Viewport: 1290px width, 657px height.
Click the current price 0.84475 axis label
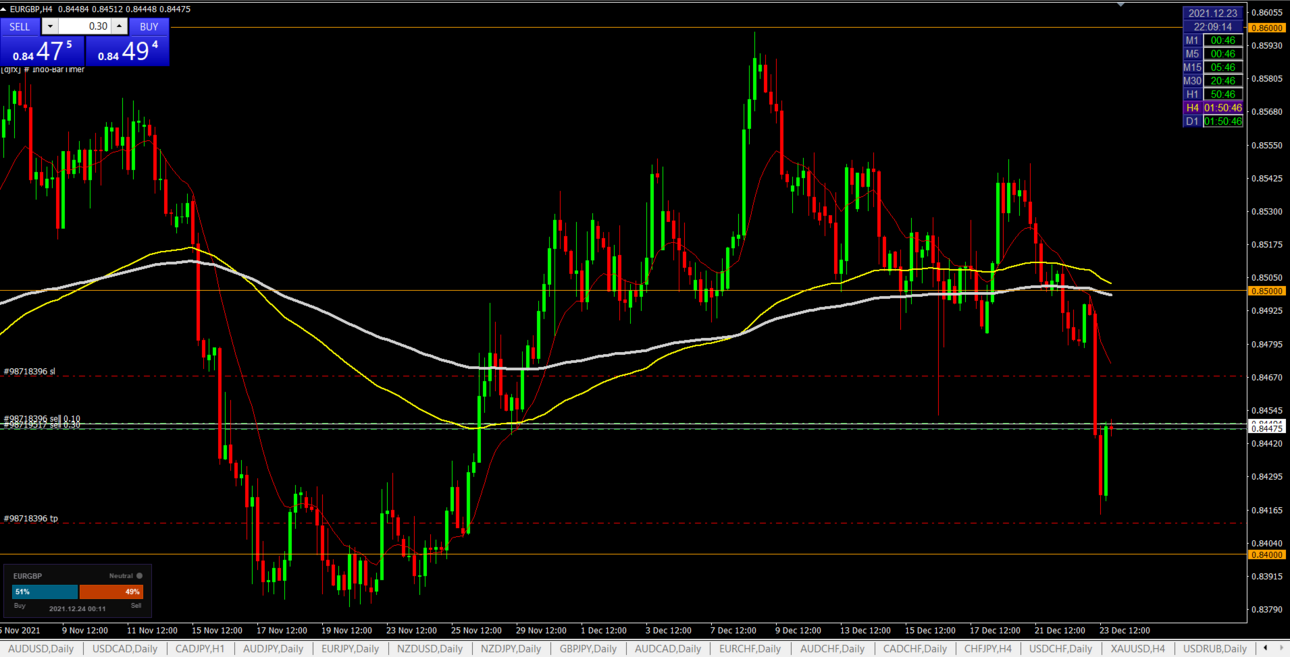(1267, 429)
